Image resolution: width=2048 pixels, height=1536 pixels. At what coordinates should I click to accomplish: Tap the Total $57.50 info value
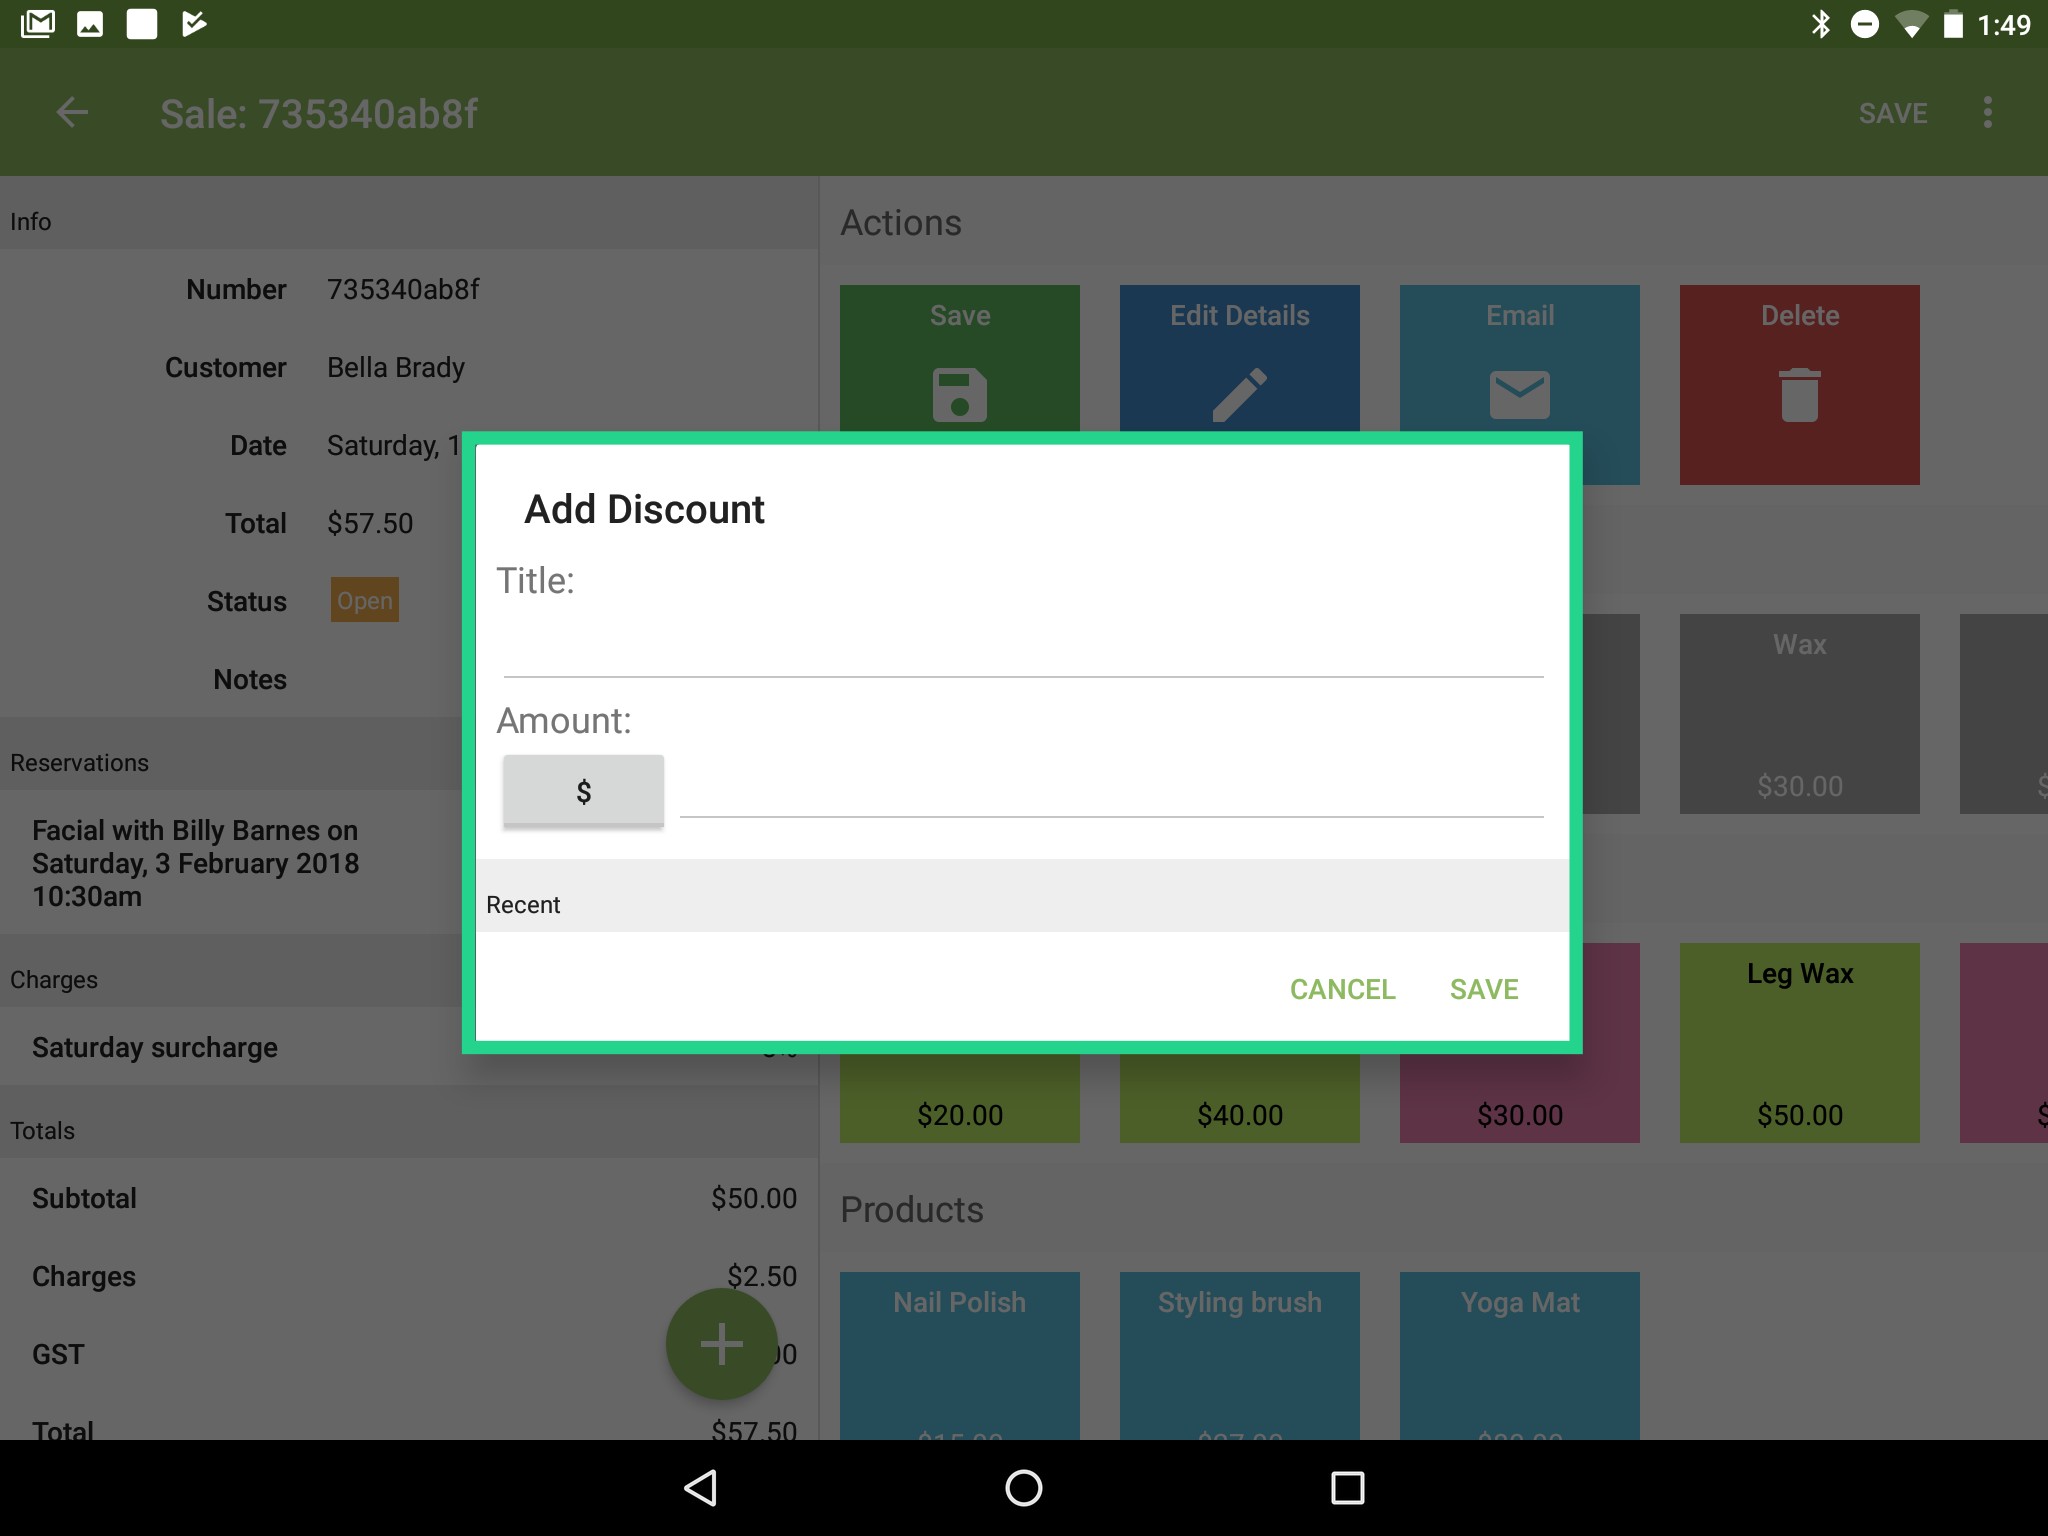pos(370,523)
